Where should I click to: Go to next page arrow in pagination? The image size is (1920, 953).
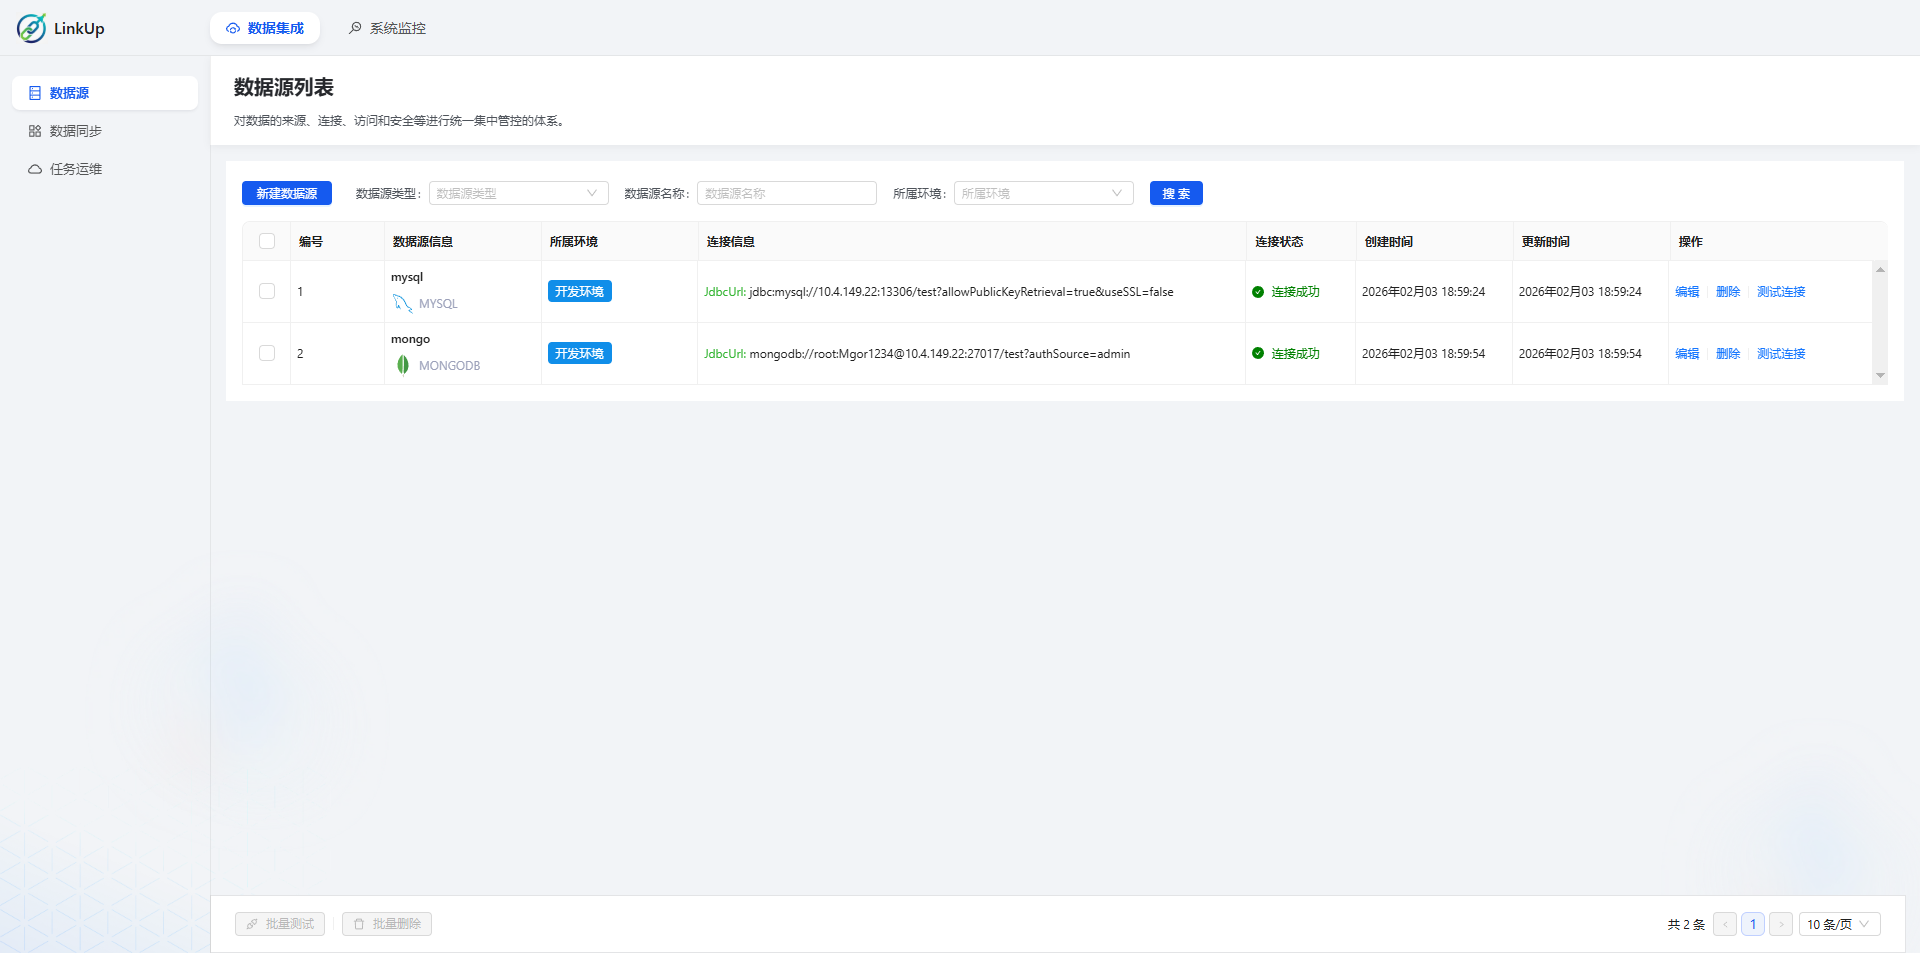pyautogui.click(x=1780, y=924)
